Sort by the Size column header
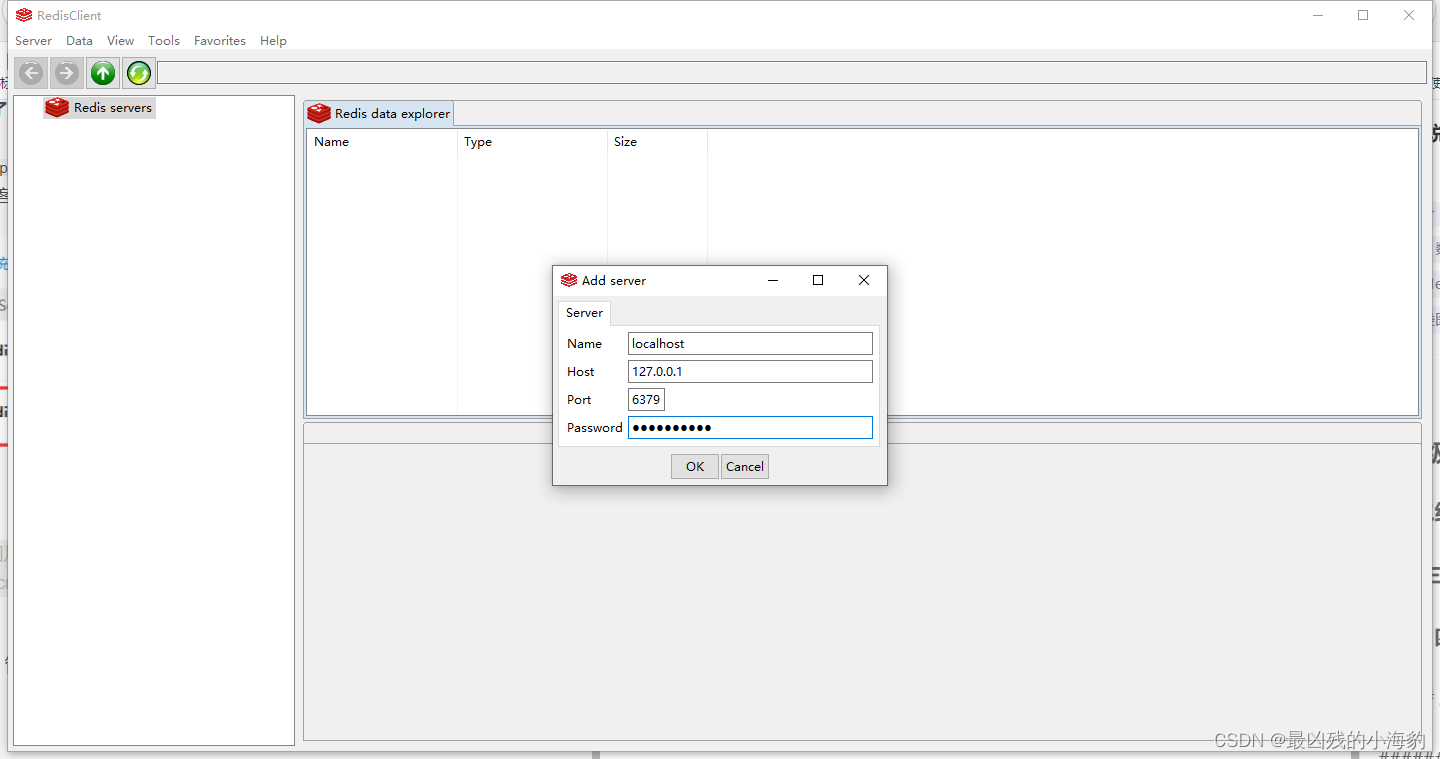 click(x=657, y=142)
